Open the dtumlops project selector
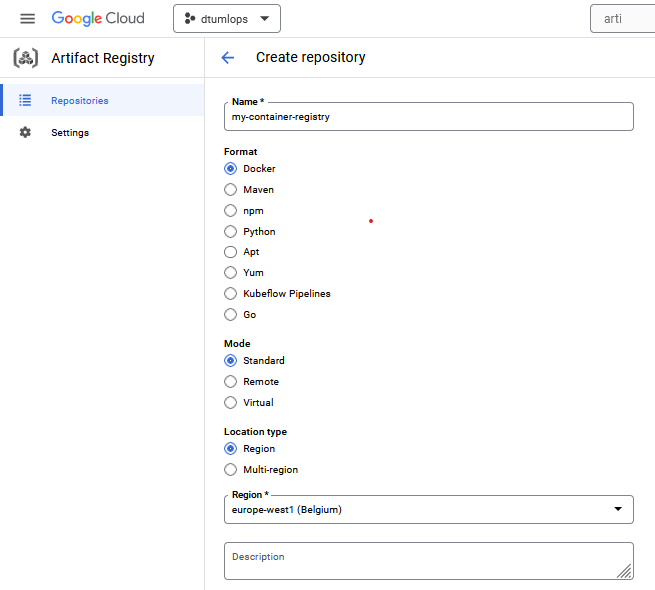 point(226,19)
